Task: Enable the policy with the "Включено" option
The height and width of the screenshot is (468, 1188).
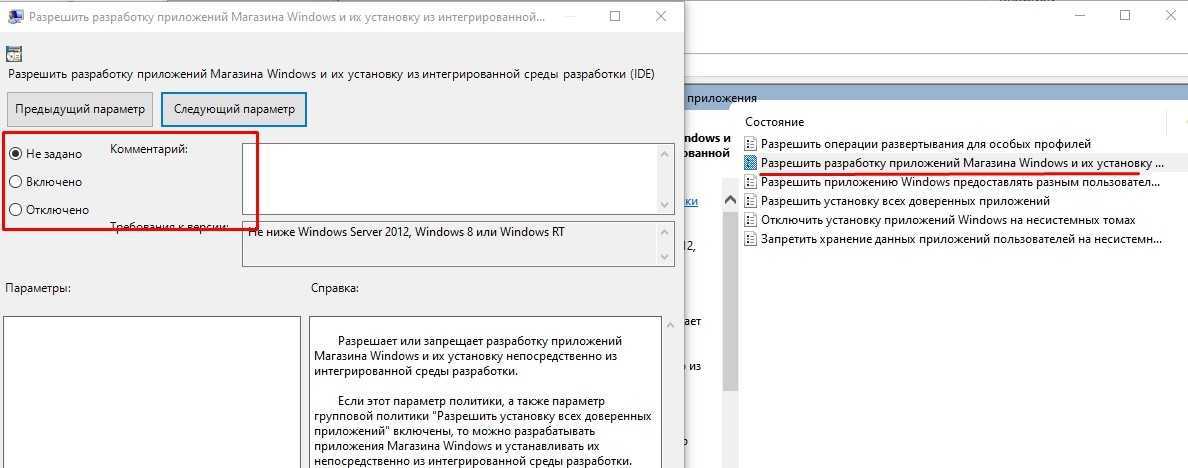Action: tap(16, 182)
